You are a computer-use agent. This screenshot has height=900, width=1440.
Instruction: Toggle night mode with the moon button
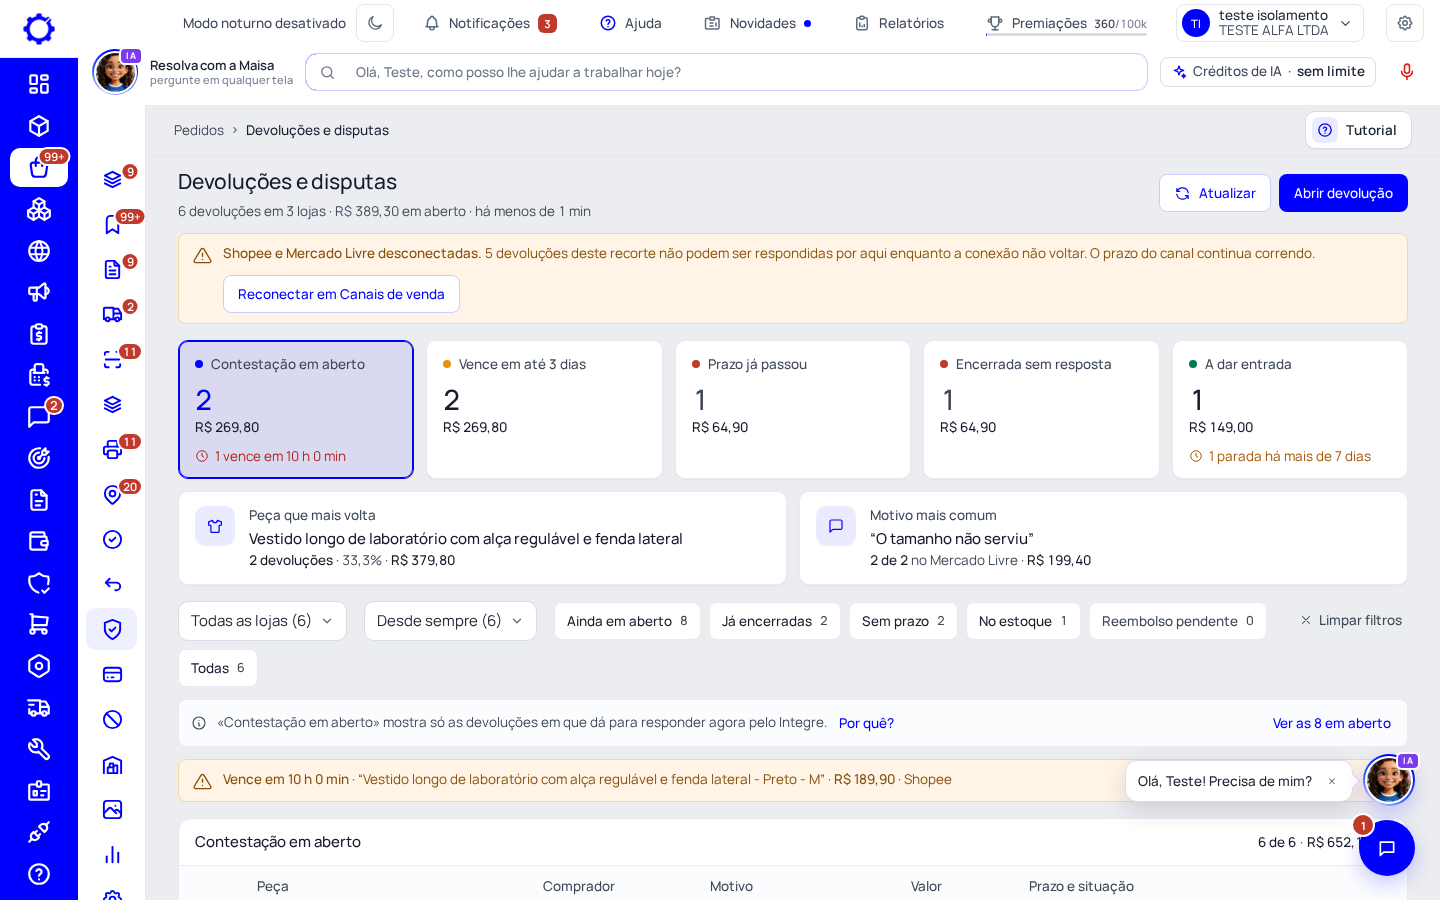(x=375, y=23)
